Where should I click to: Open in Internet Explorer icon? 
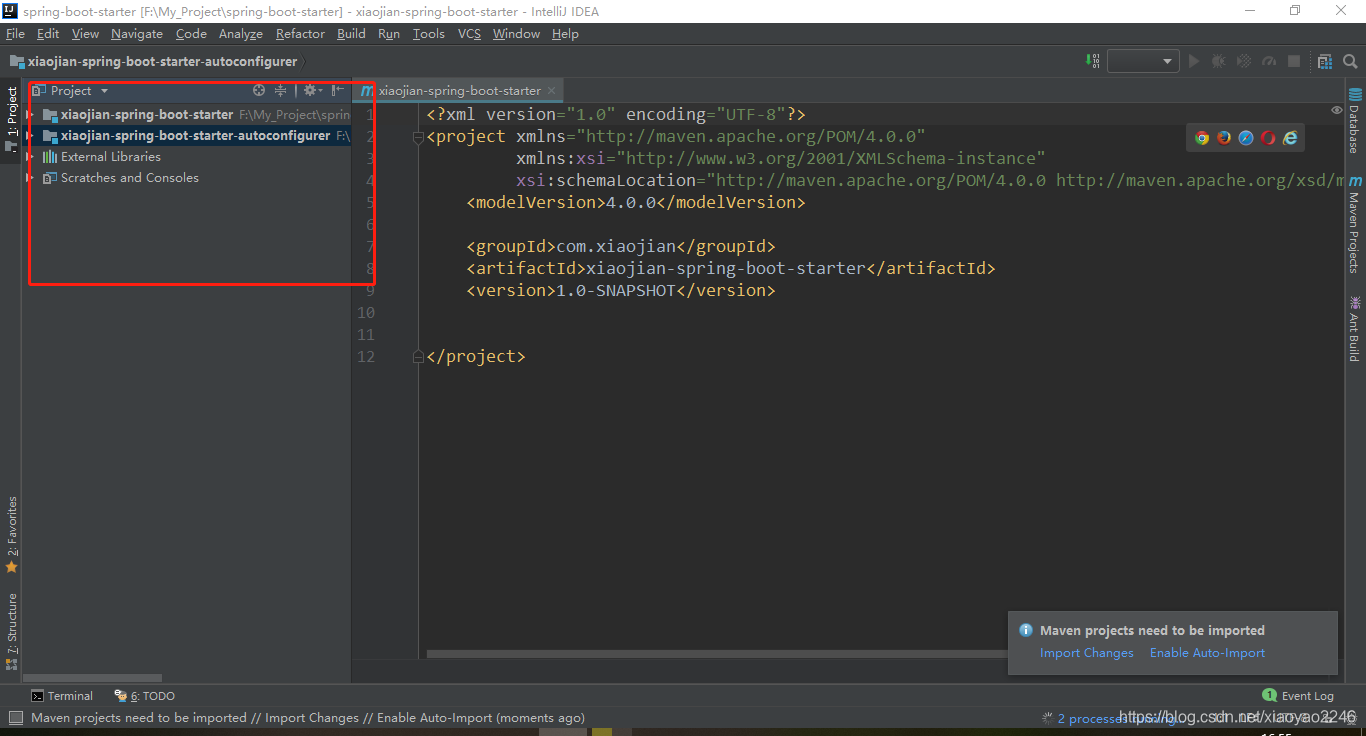coord(1290,138)
